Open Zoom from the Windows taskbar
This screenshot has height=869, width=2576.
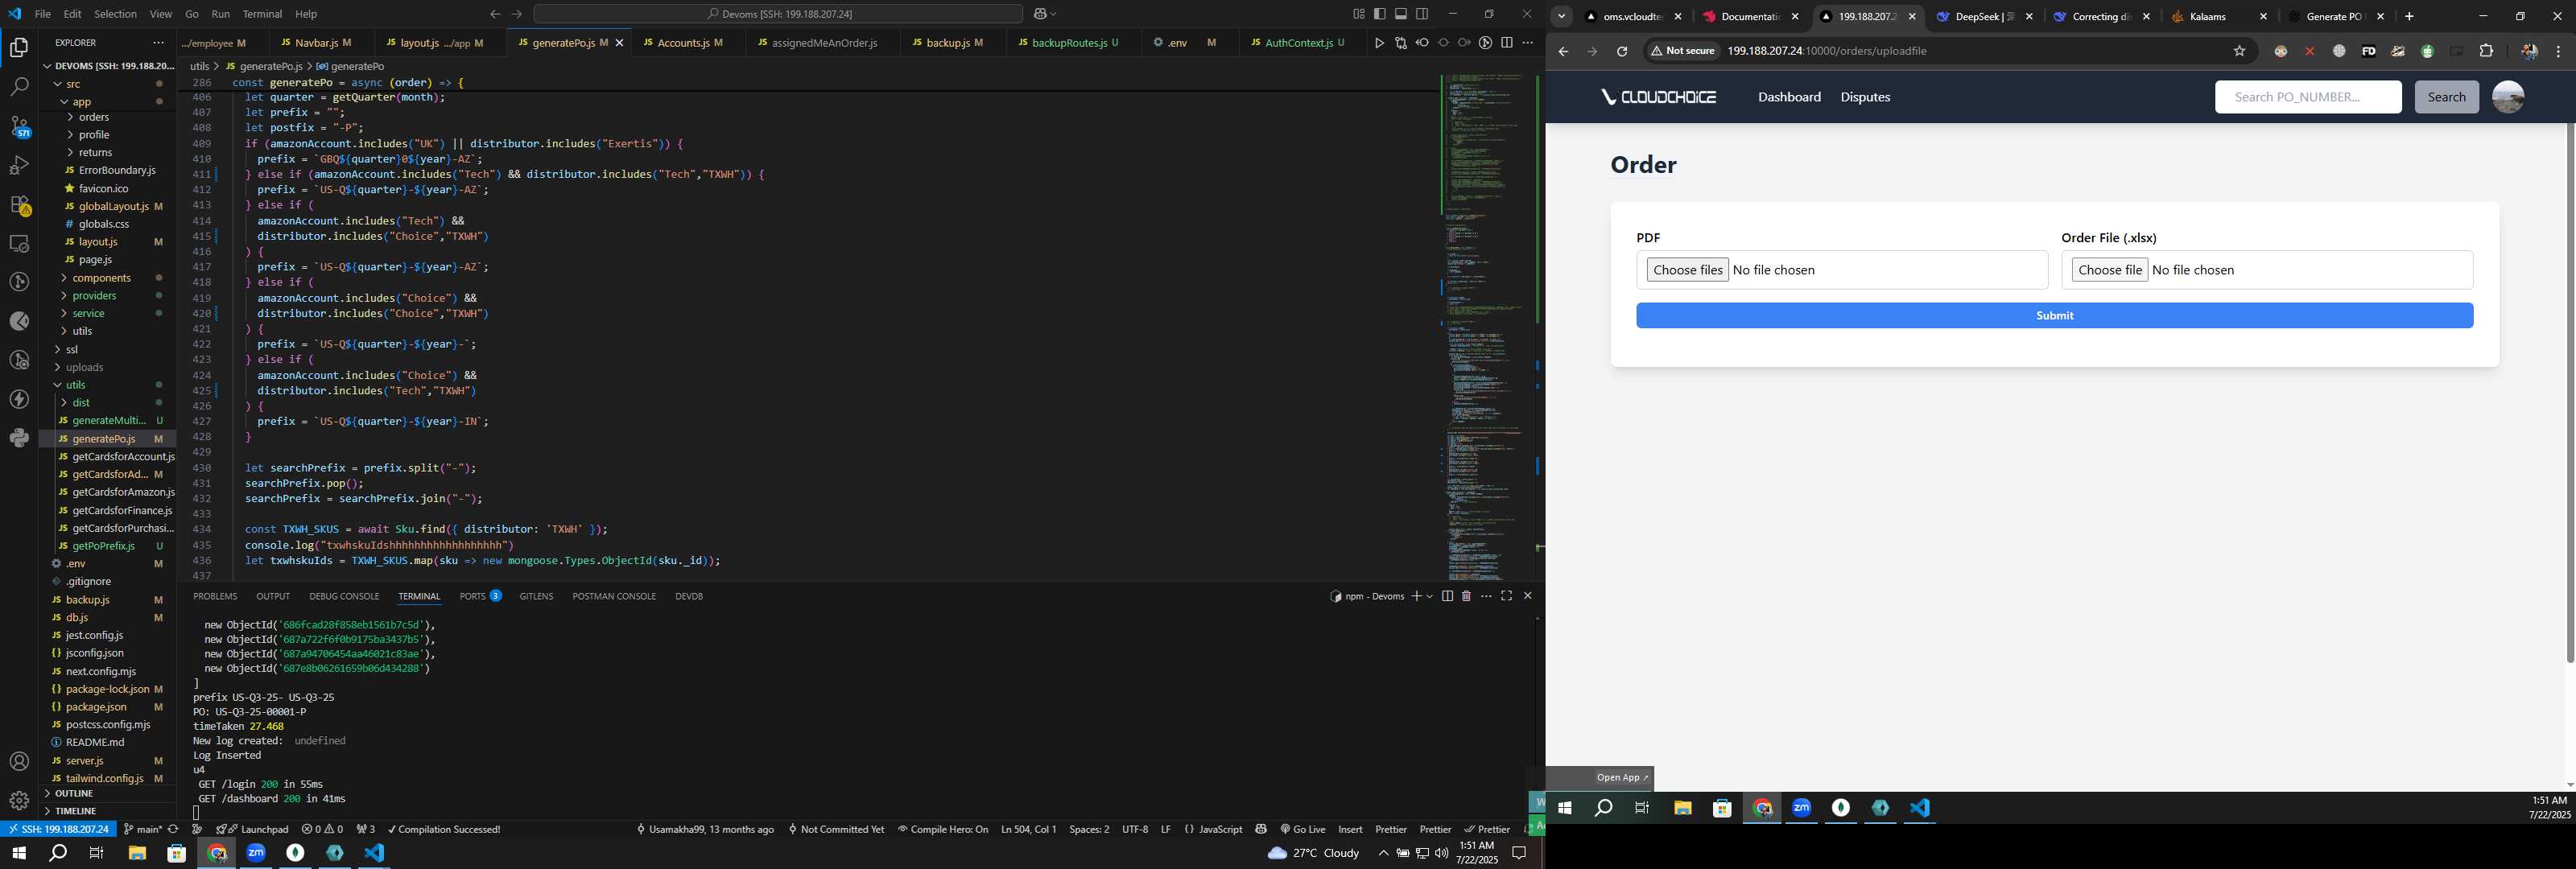point(256,853)
